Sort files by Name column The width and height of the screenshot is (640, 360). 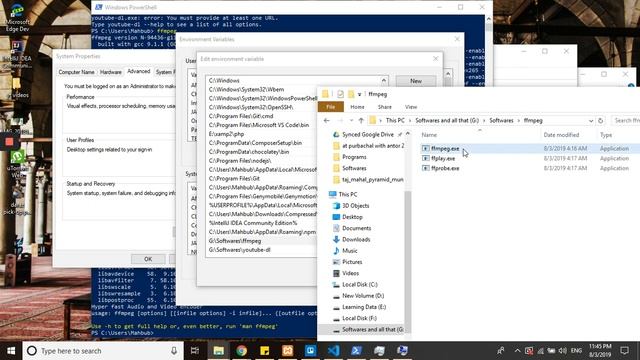coord(429,135)
